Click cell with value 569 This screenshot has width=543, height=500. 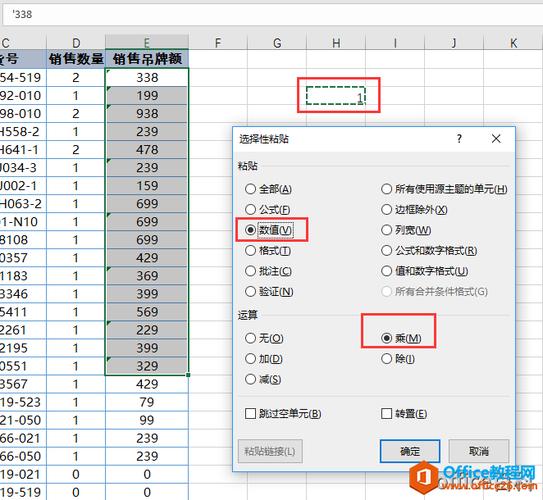147,312
